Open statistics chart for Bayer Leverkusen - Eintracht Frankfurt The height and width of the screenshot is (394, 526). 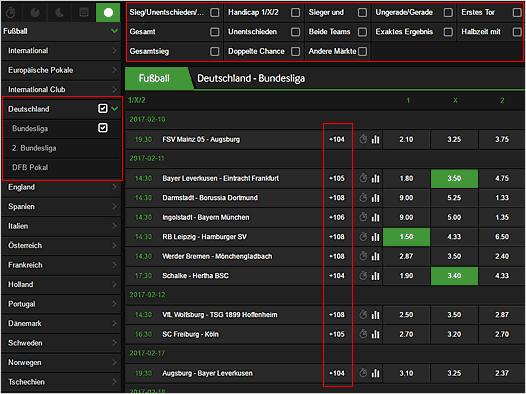375,178
